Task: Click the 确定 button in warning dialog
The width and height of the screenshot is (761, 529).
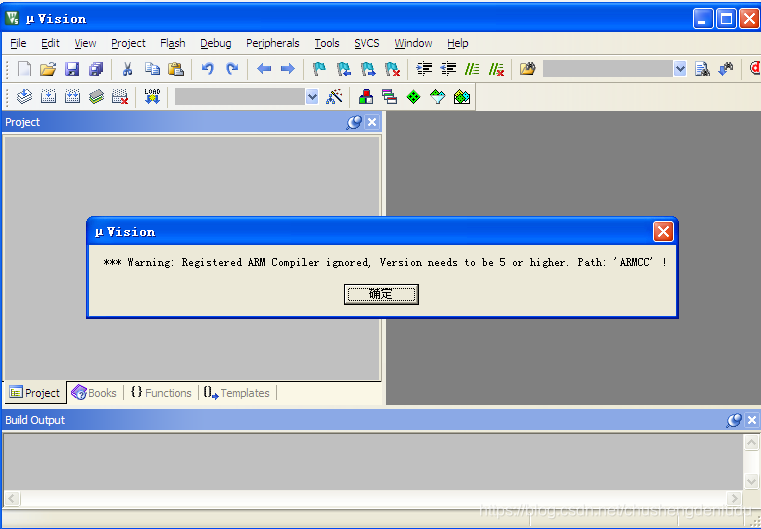Action: (381, 294)
